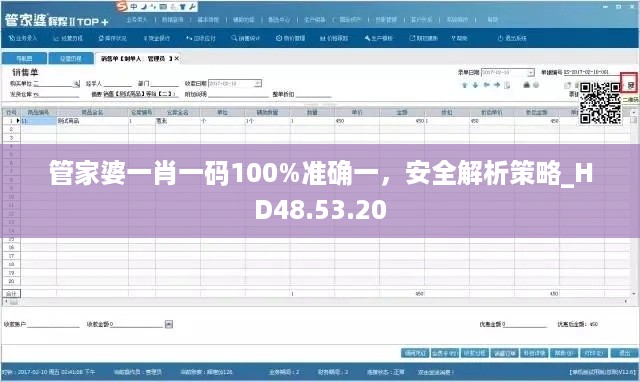Viewport: 640px width, 382px height.
Task: Click the down arrow navigation icon
Action: [x=475, y=85]
